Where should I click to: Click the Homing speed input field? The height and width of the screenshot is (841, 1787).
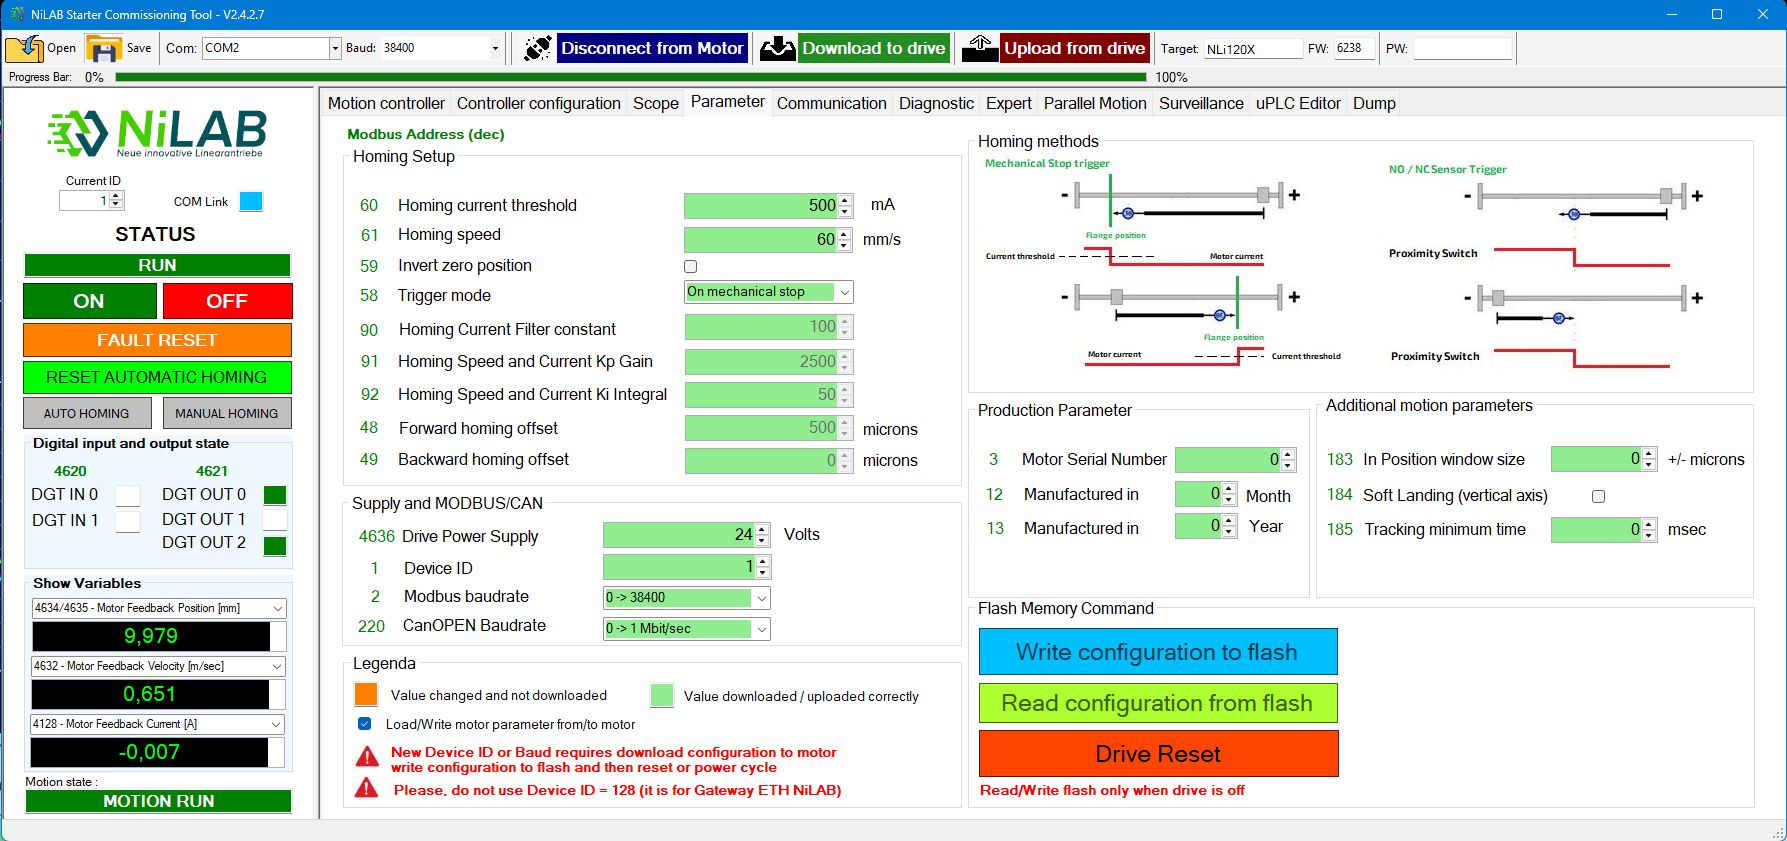760,240
